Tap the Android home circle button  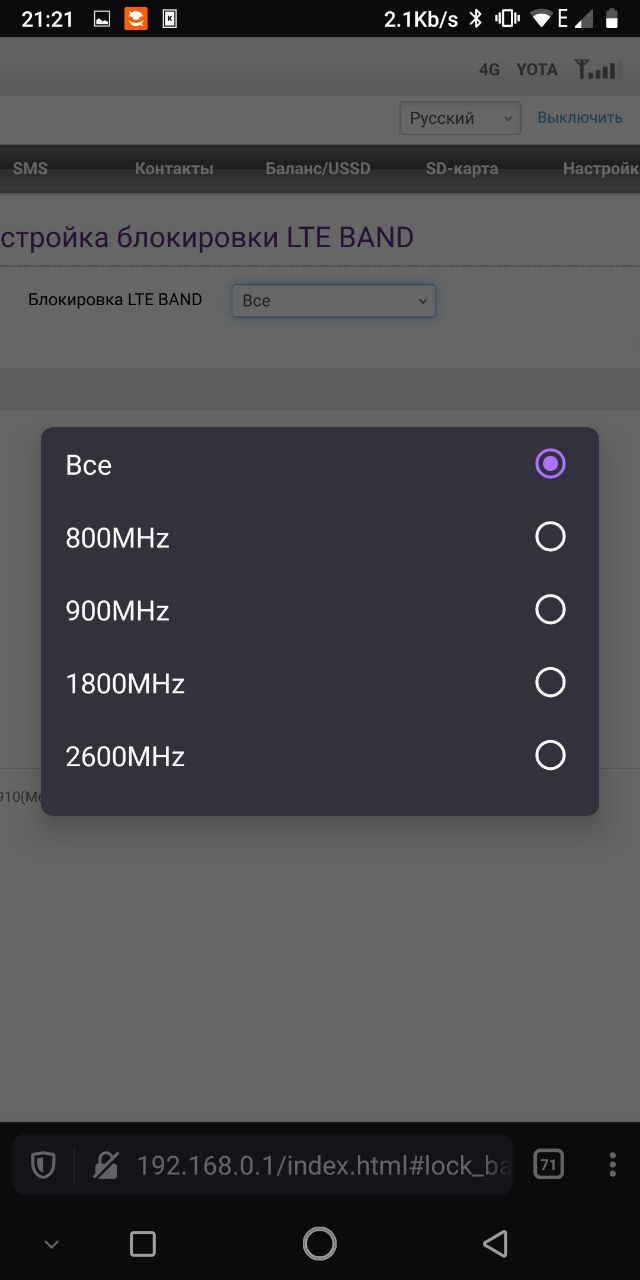point(320,1243)
